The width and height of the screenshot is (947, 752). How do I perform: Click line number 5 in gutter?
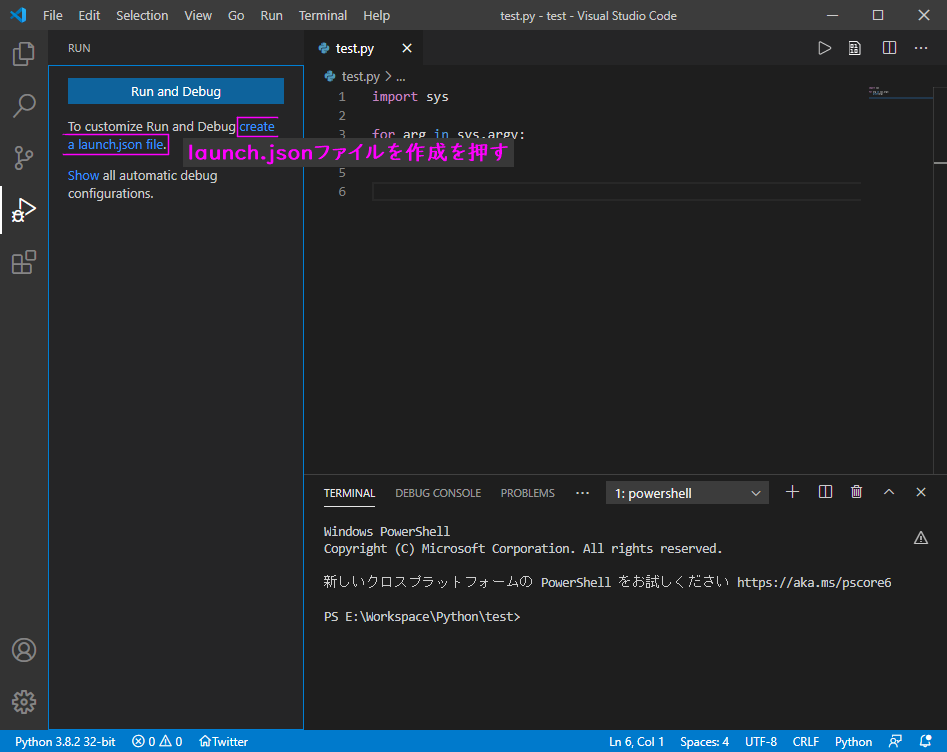(342, 173)
